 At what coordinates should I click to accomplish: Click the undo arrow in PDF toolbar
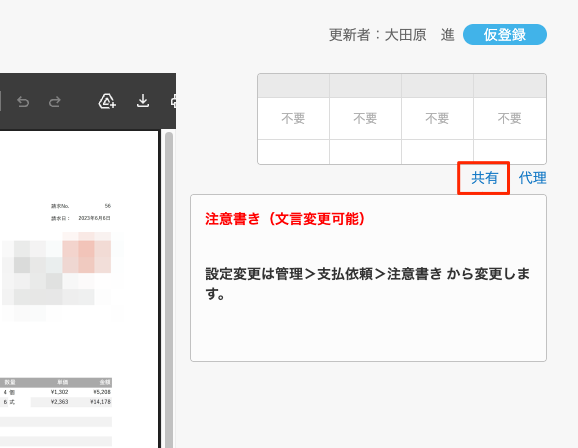[23, 101]
